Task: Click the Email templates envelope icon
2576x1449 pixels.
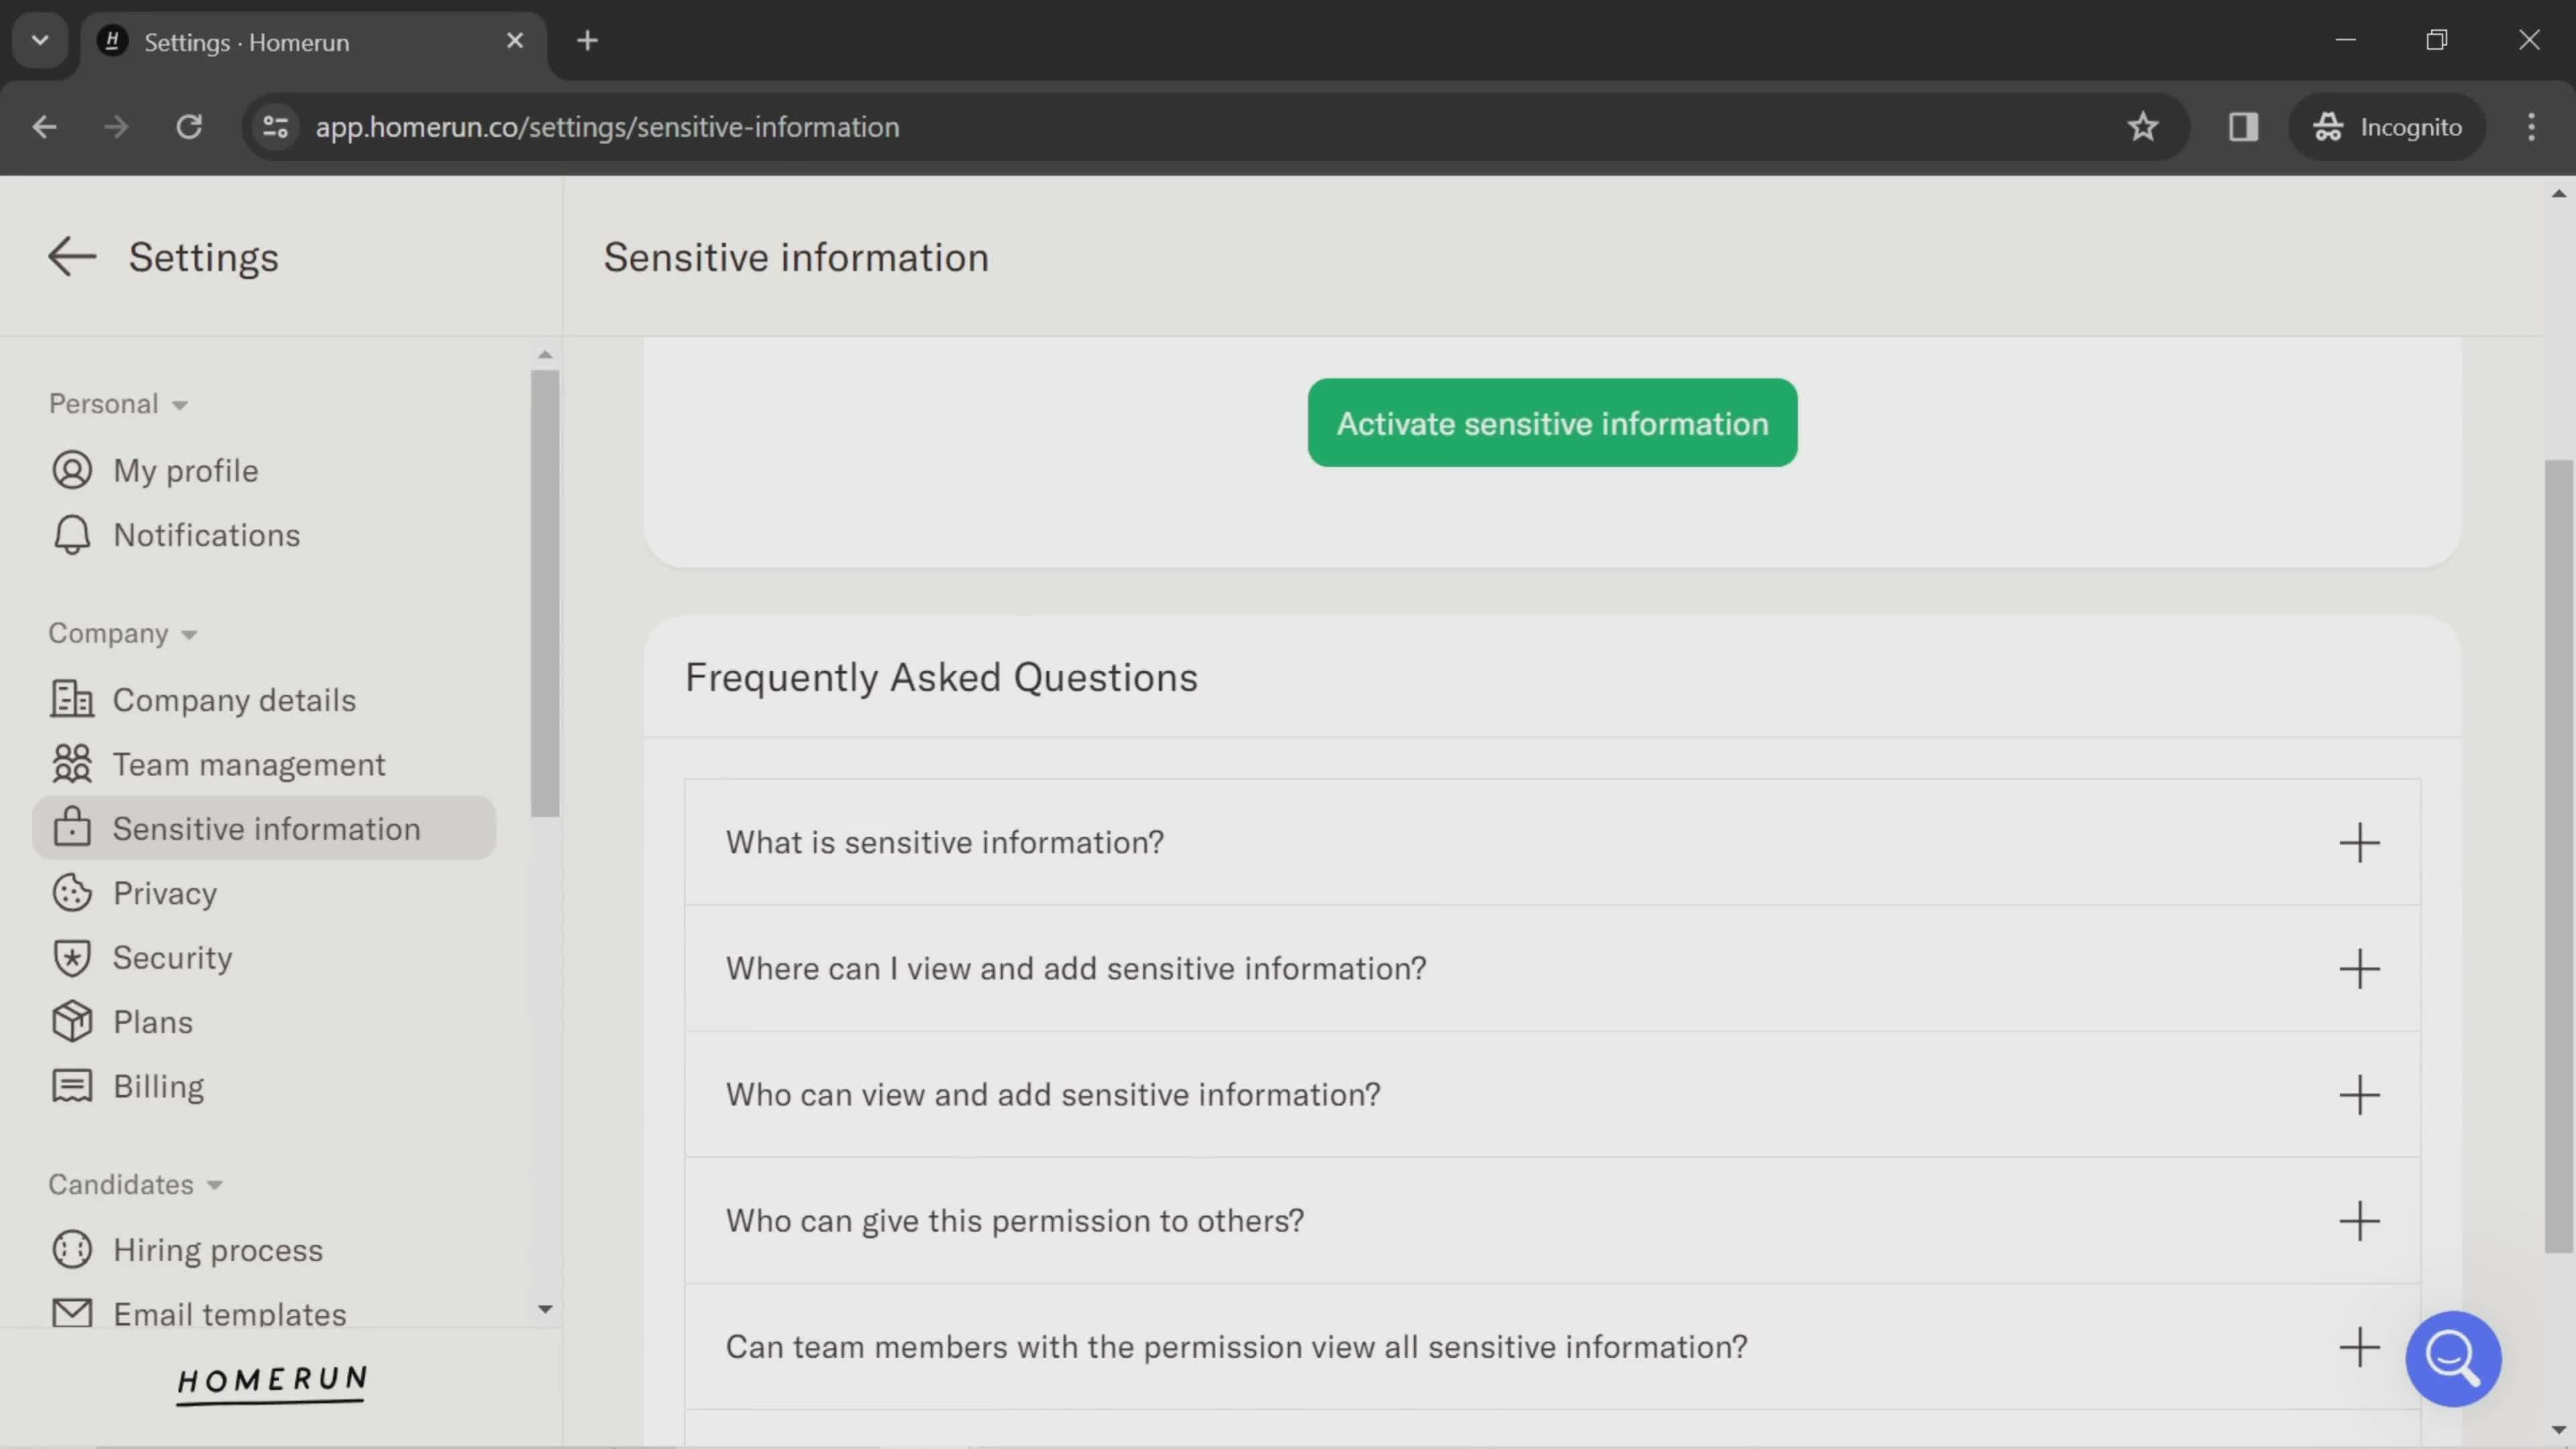Action: (72, 1313)
